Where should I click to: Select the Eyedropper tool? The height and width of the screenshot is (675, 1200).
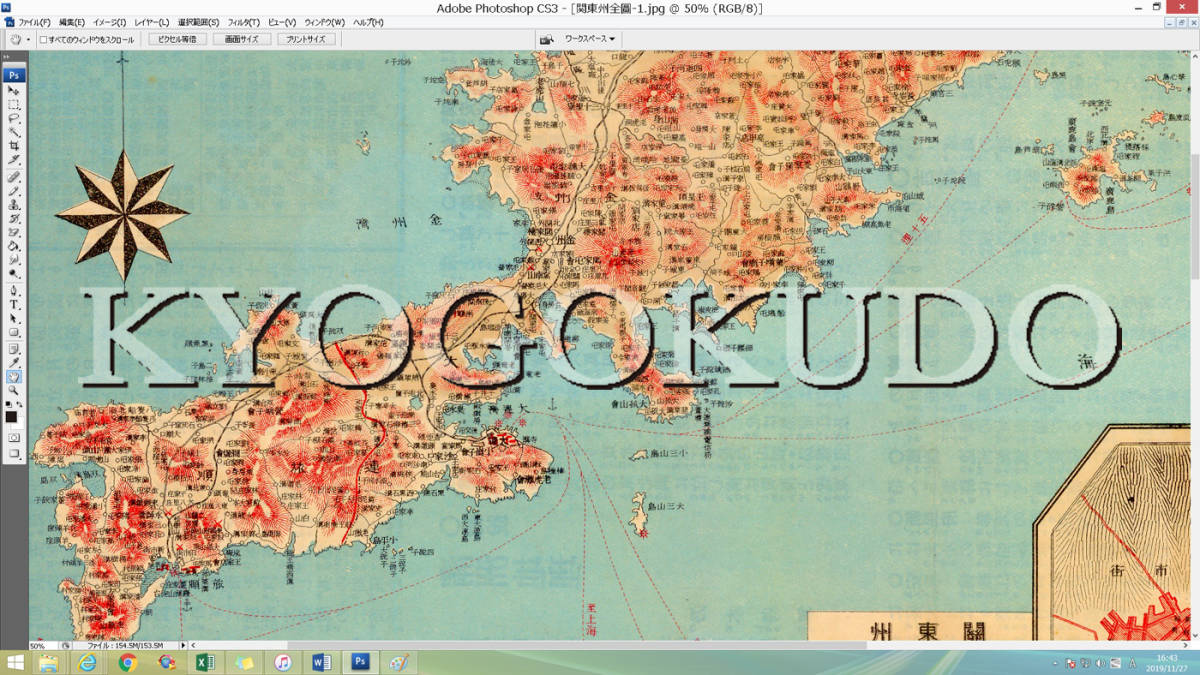[14, 362]
